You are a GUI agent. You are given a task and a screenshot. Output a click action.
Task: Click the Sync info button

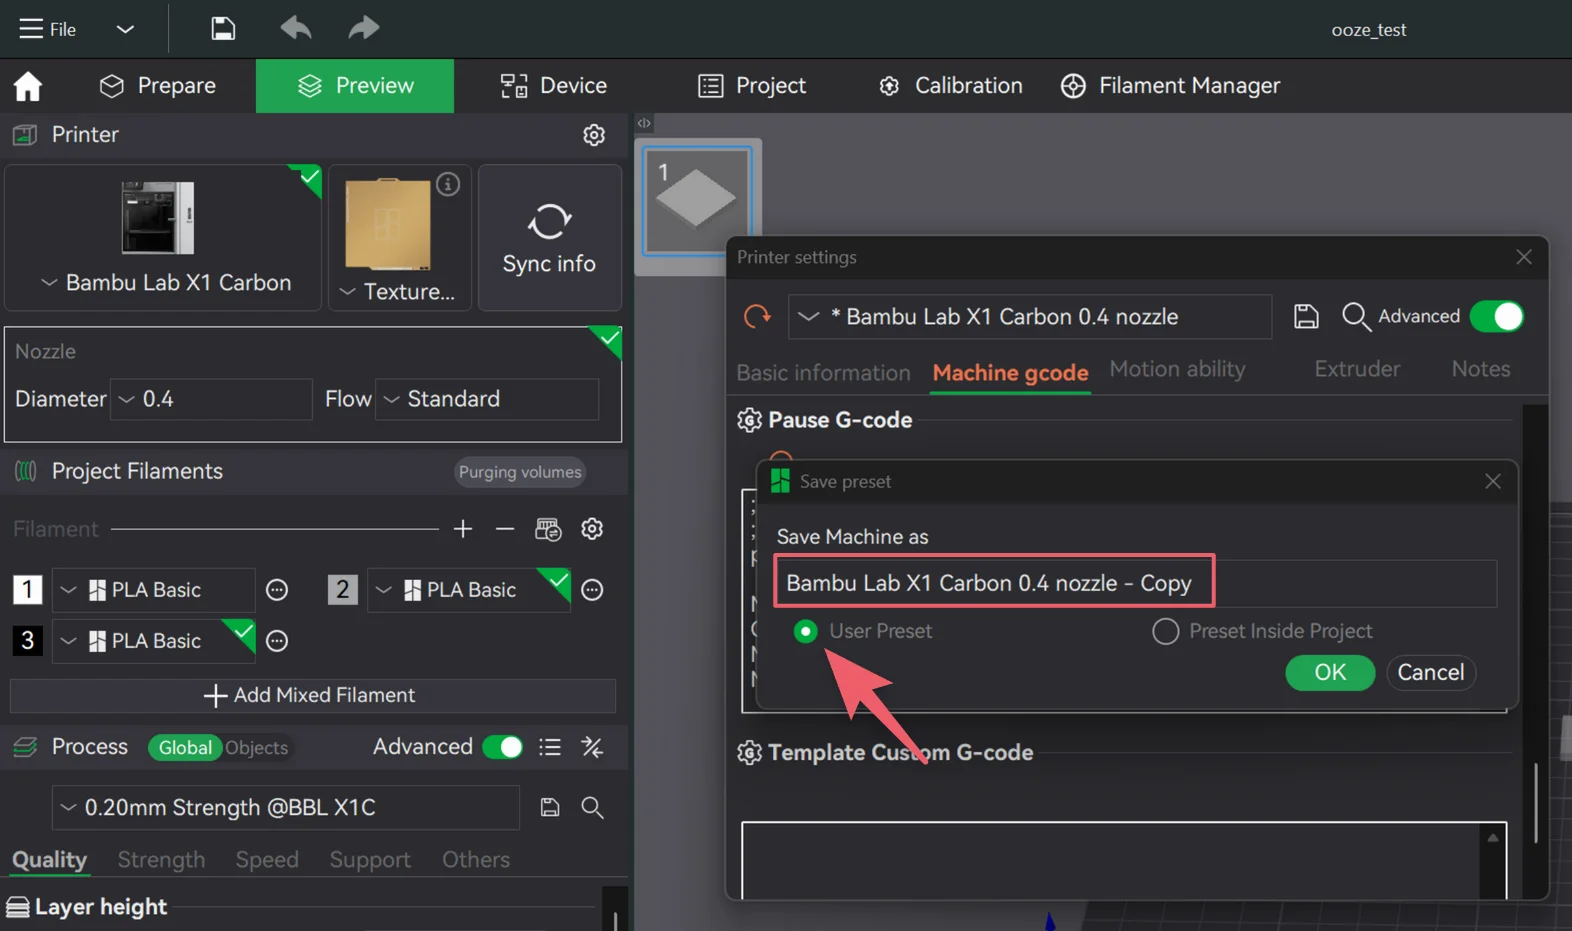[550, 238]
